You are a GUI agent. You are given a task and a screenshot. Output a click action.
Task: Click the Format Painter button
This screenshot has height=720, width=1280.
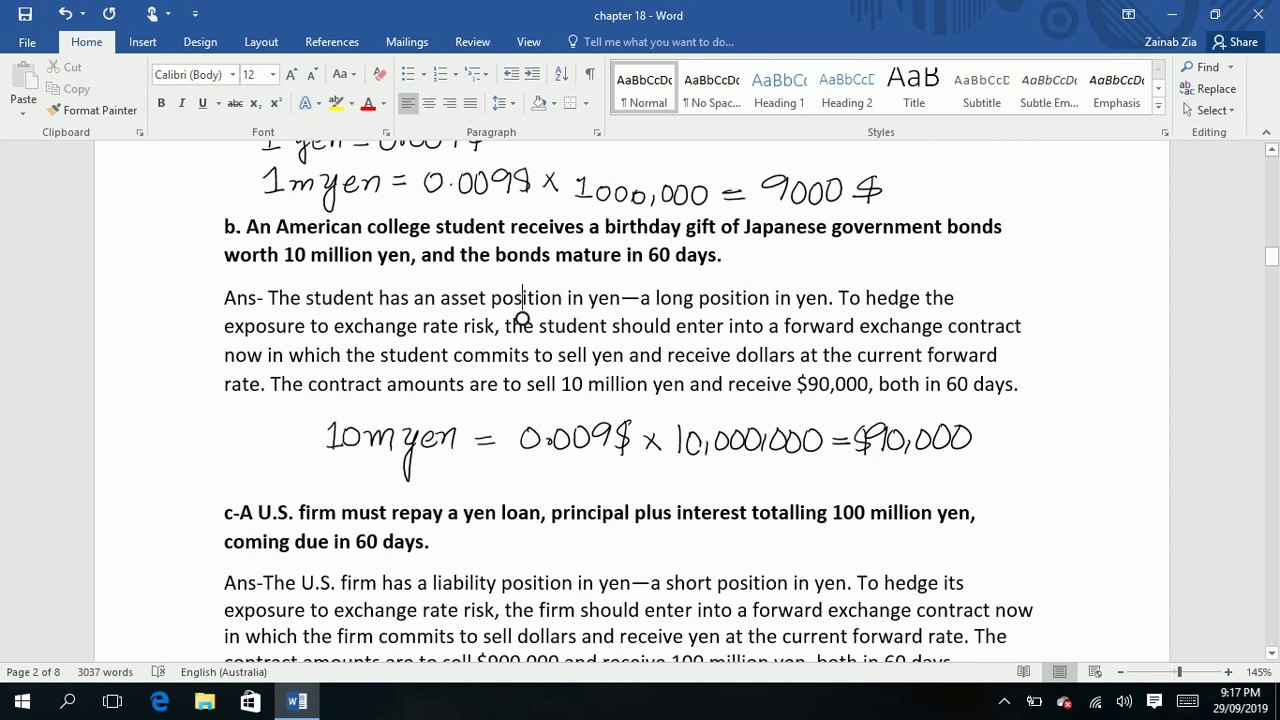pyautogui.click(x=92, y=110)
